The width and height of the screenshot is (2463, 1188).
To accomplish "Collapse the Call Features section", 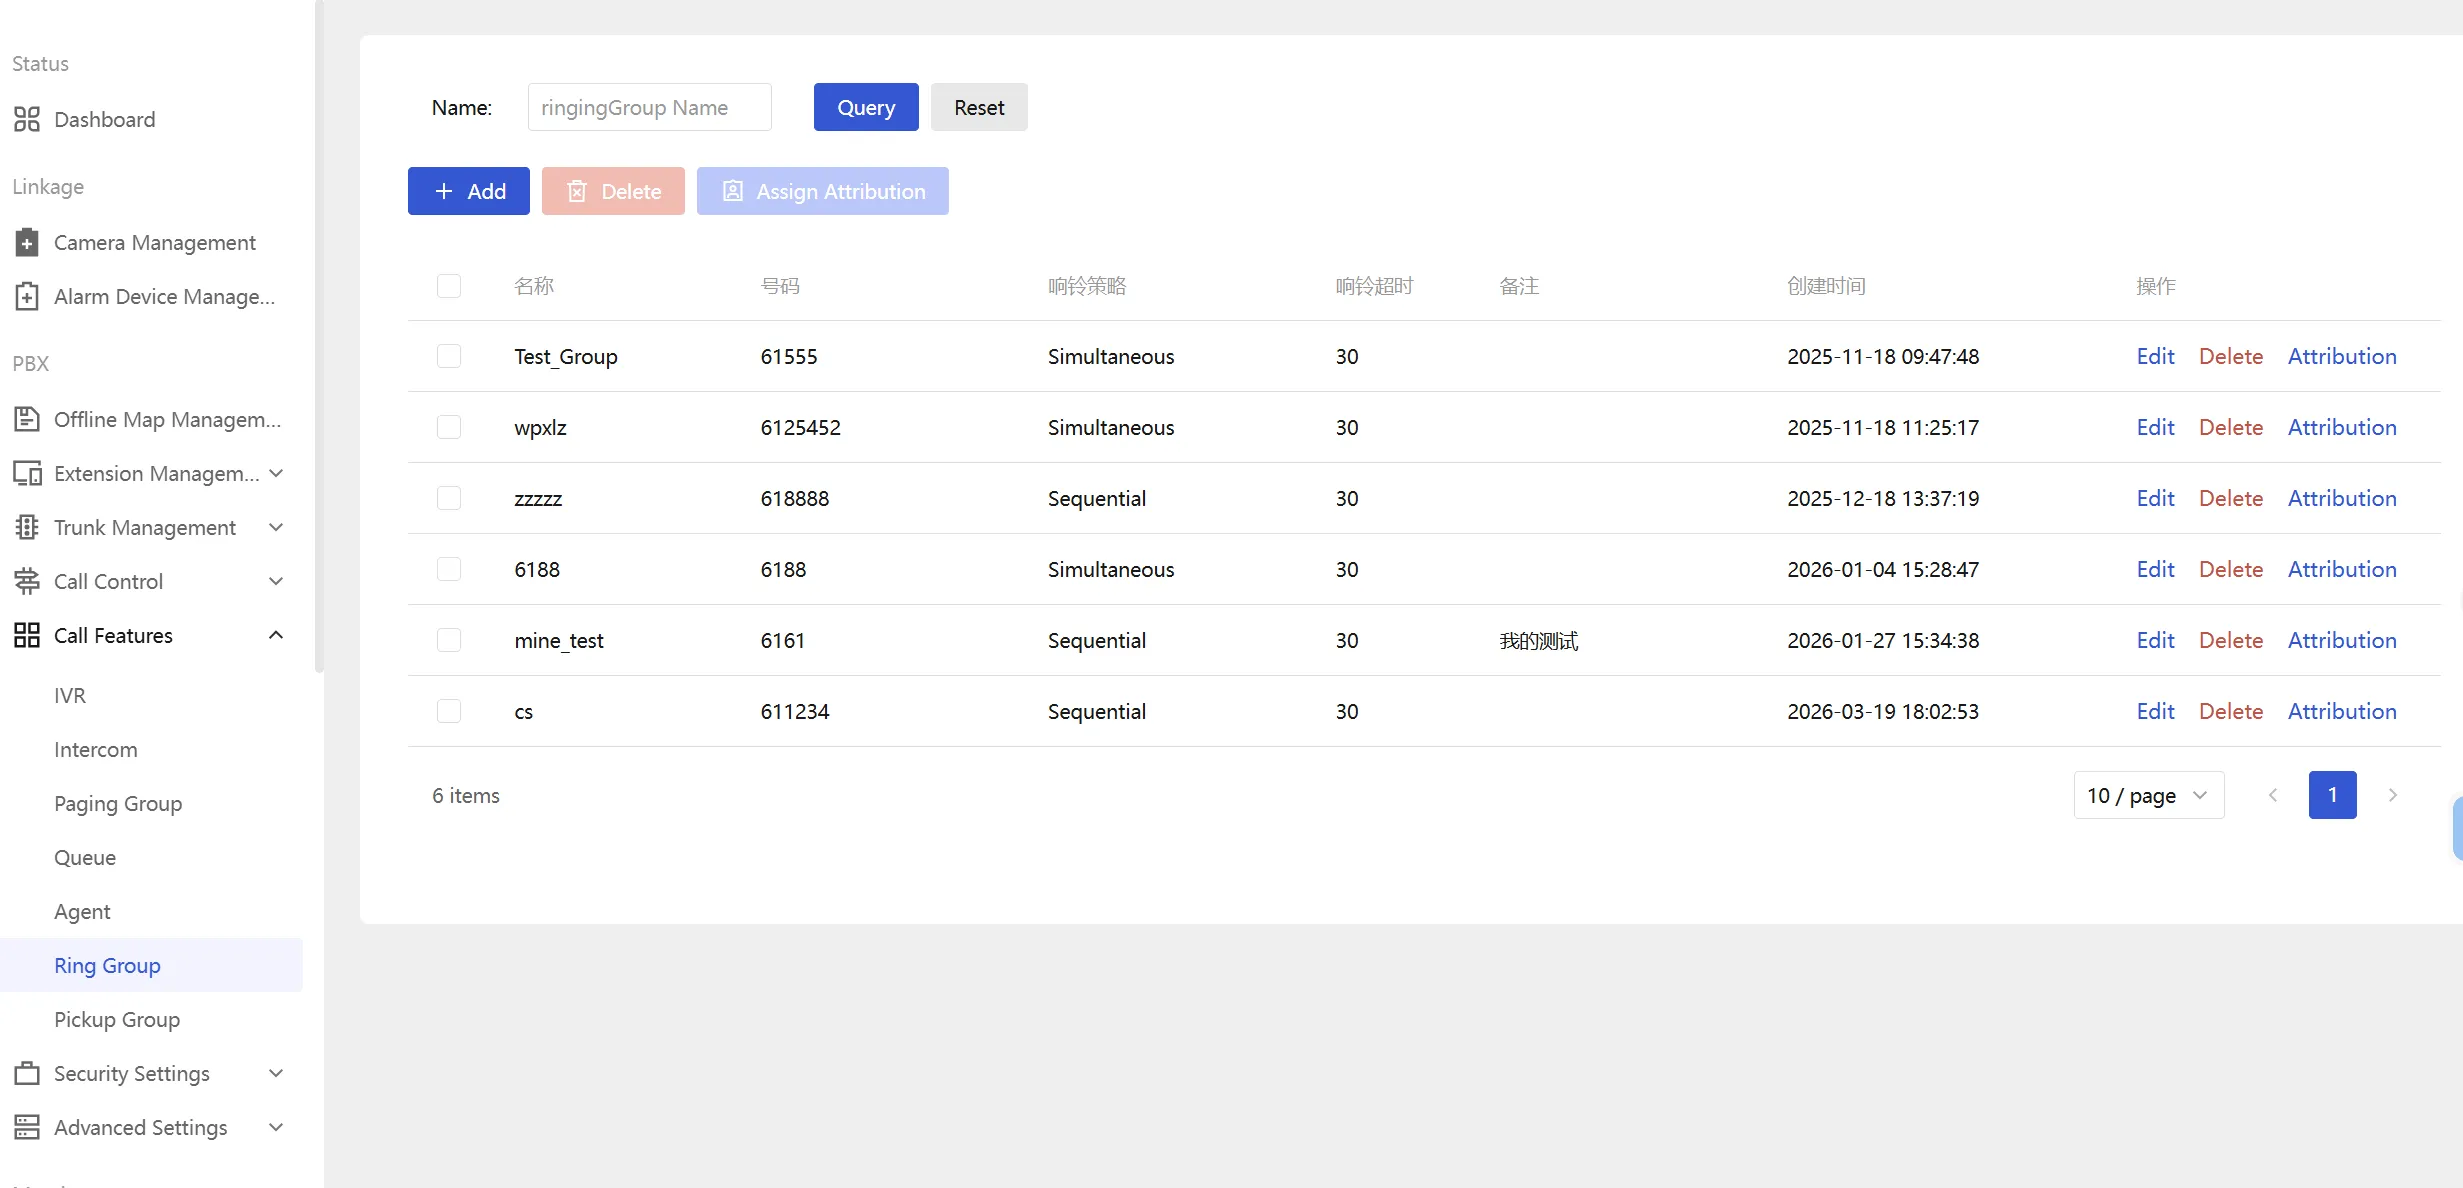I will point(277,636).
